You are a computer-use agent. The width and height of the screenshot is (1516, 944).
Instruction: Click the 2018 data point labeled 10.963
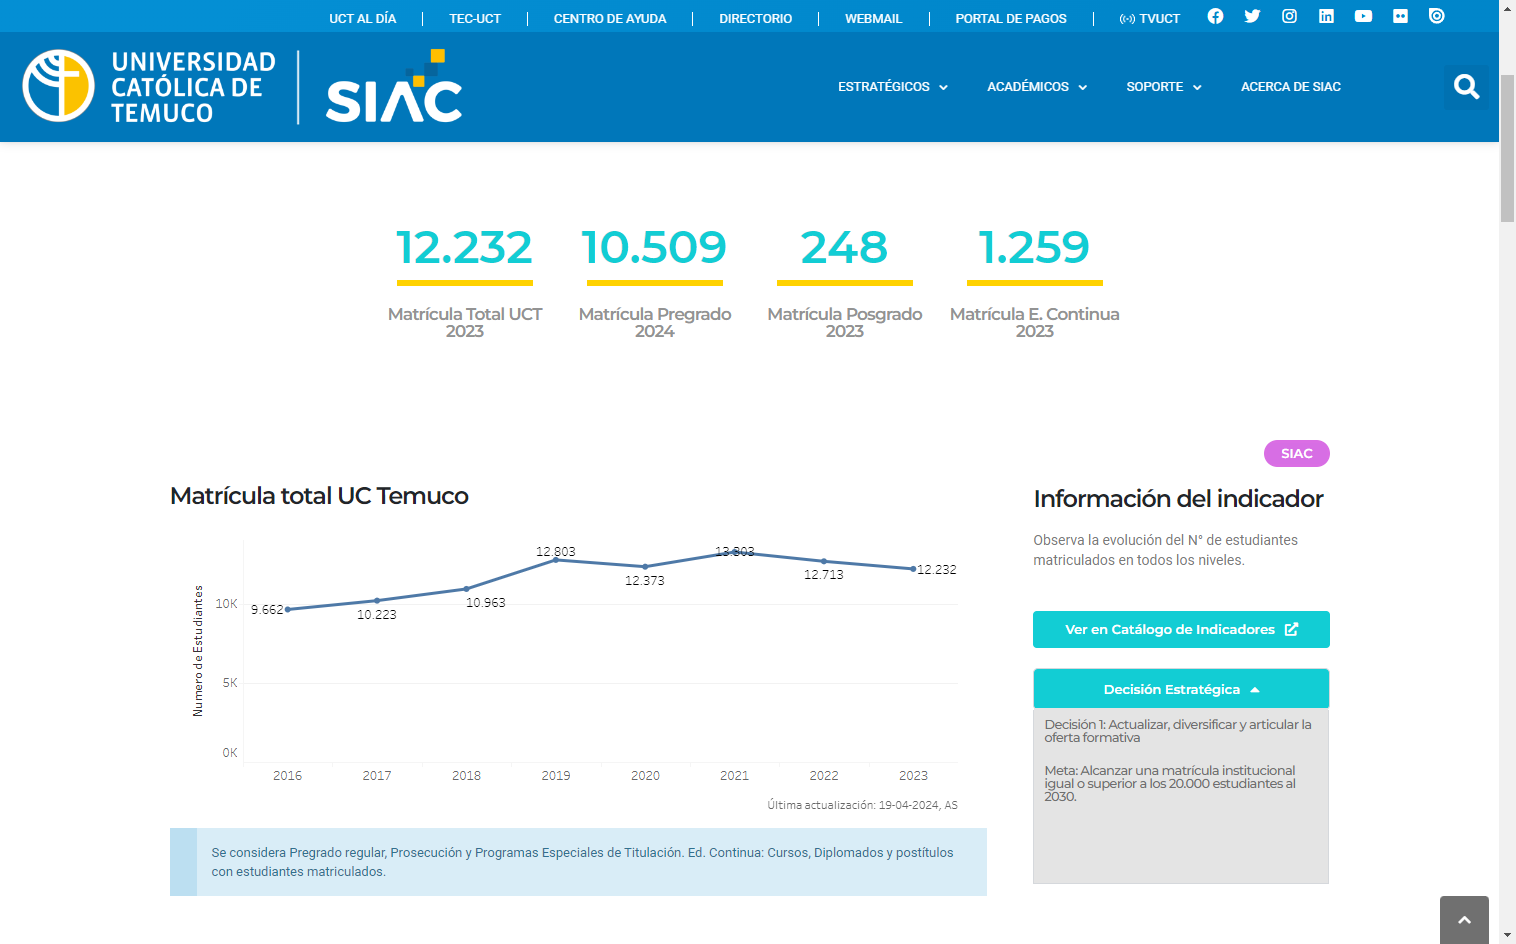point(466,588)
